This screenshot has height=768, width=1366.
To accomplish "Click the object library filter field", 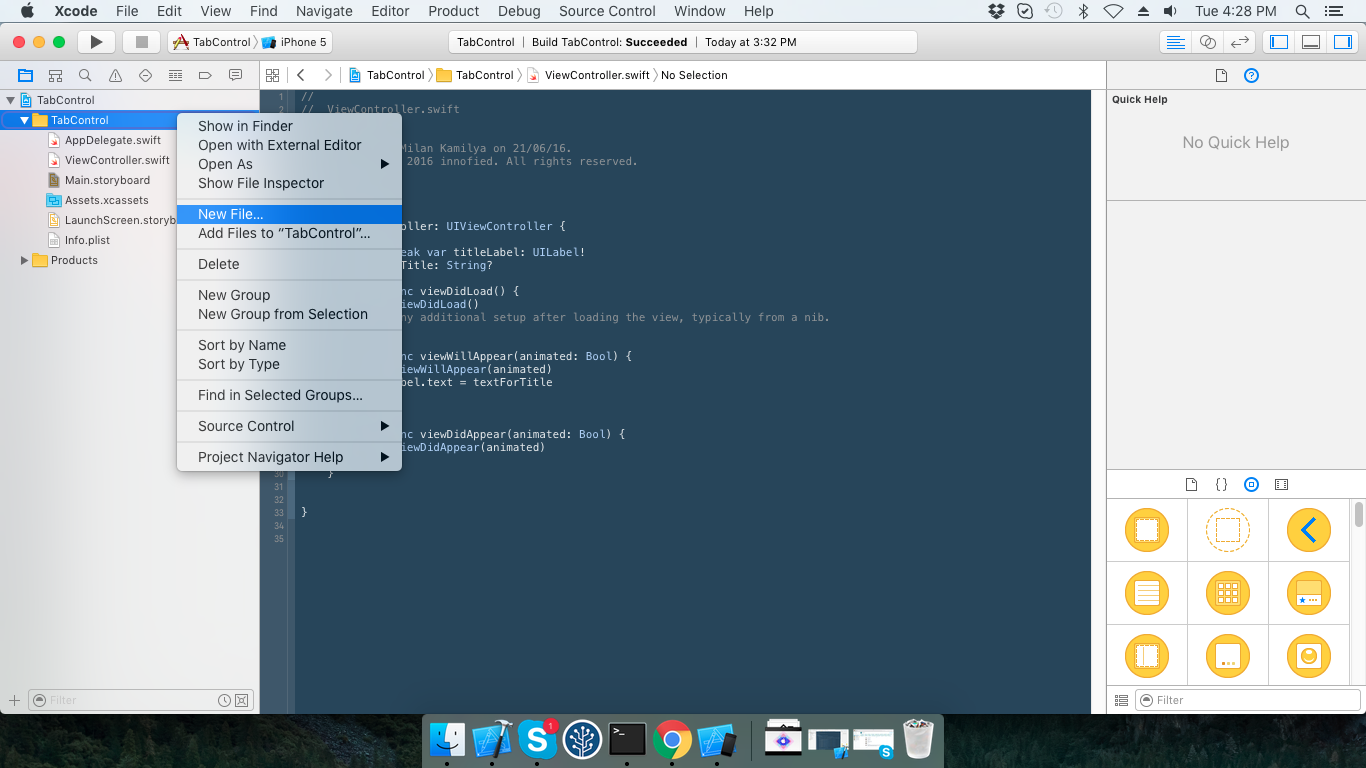I will (1248, 700).
